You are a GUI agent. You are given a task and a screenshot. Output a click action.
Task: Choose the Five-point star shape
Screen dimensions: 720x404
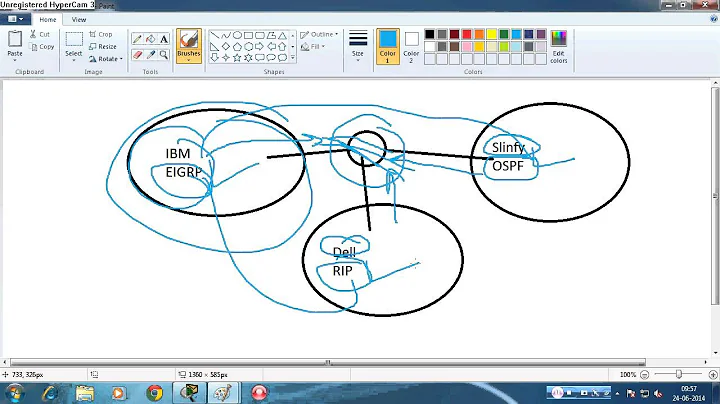point(237,57)
